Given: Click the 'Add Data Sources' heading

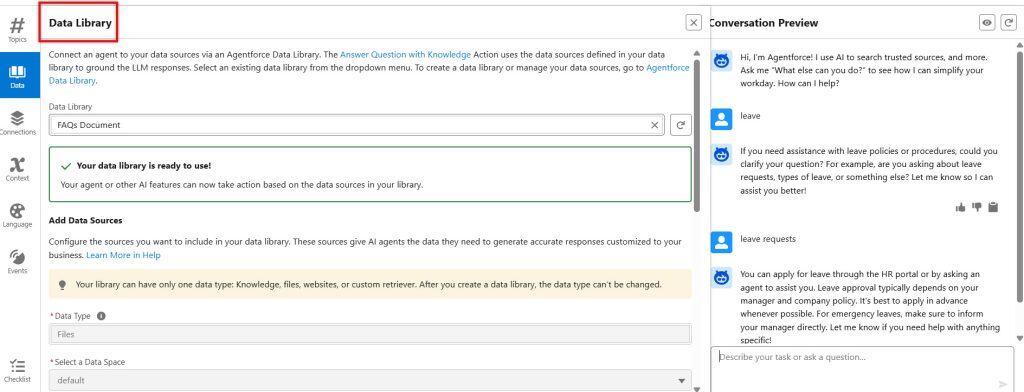Looking at the screenshot, I should (86, 220).
